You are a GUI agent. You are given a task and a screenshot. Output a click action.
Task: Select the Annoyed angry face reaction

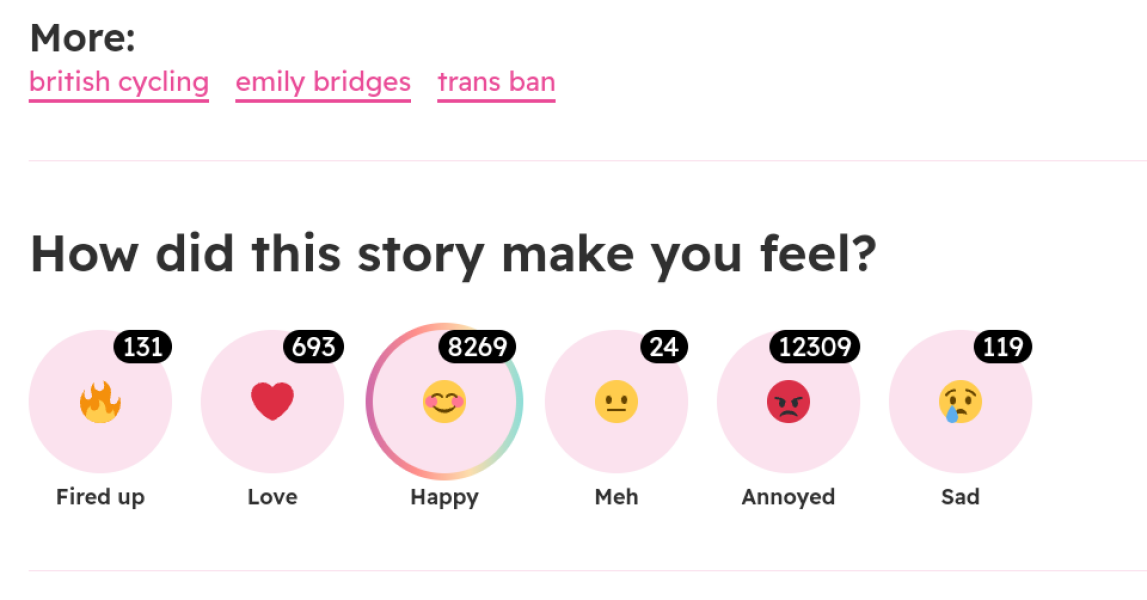788,400
